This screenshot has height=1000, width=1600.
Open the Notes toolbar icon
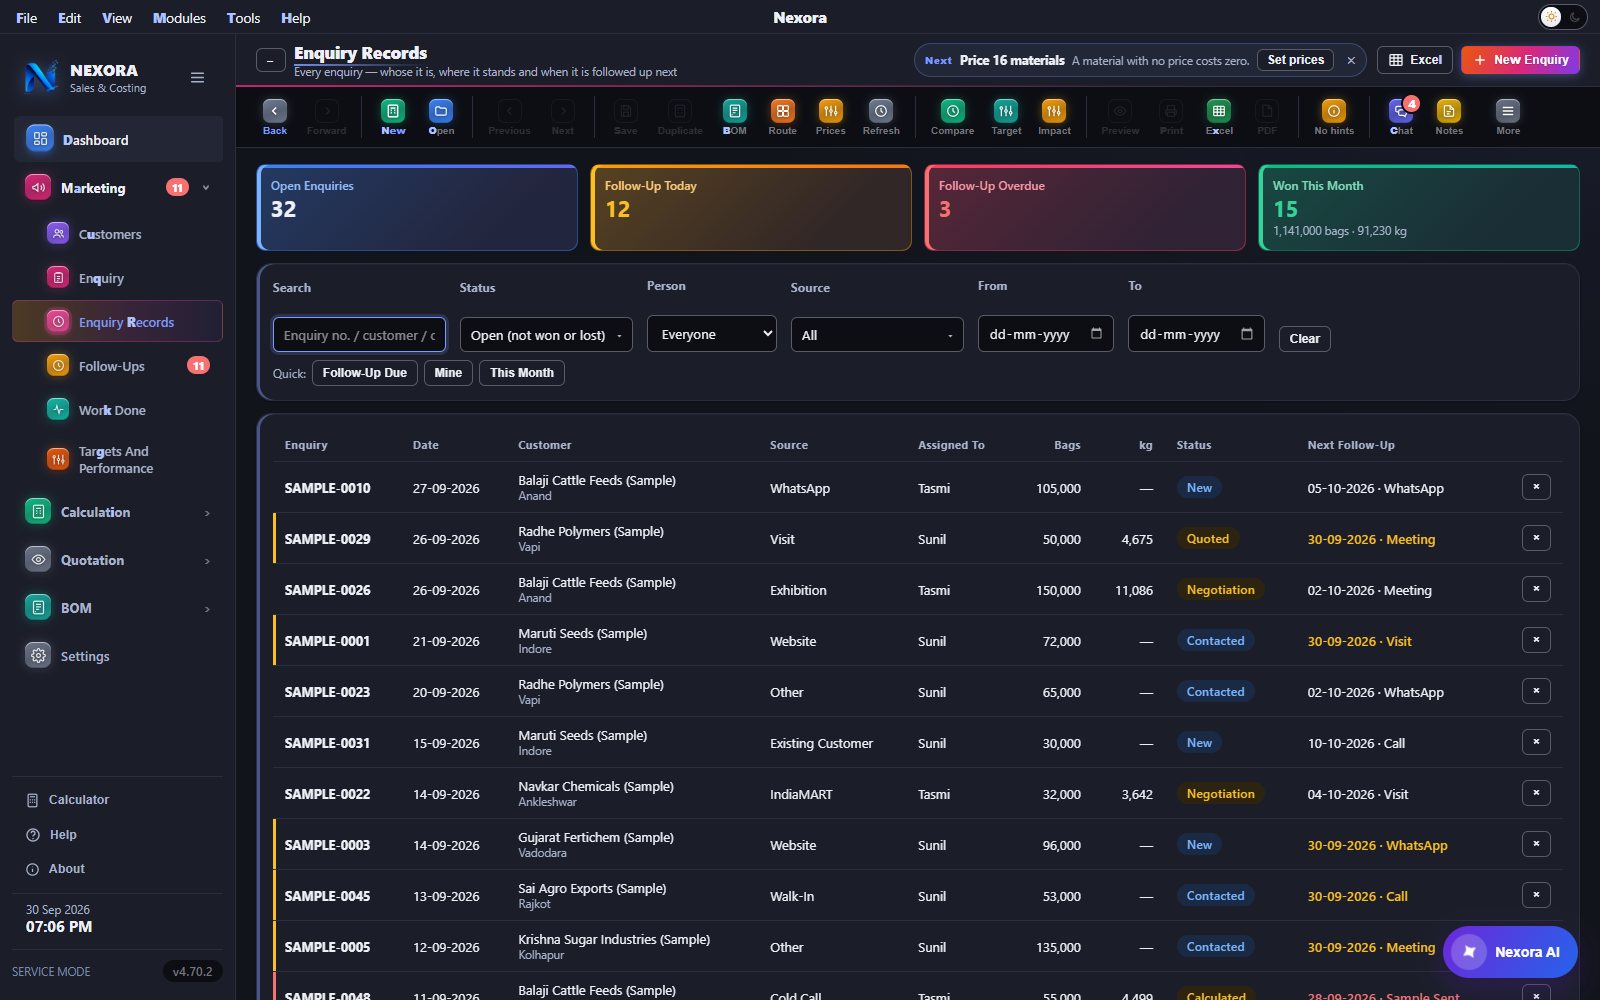point(1449,117)
